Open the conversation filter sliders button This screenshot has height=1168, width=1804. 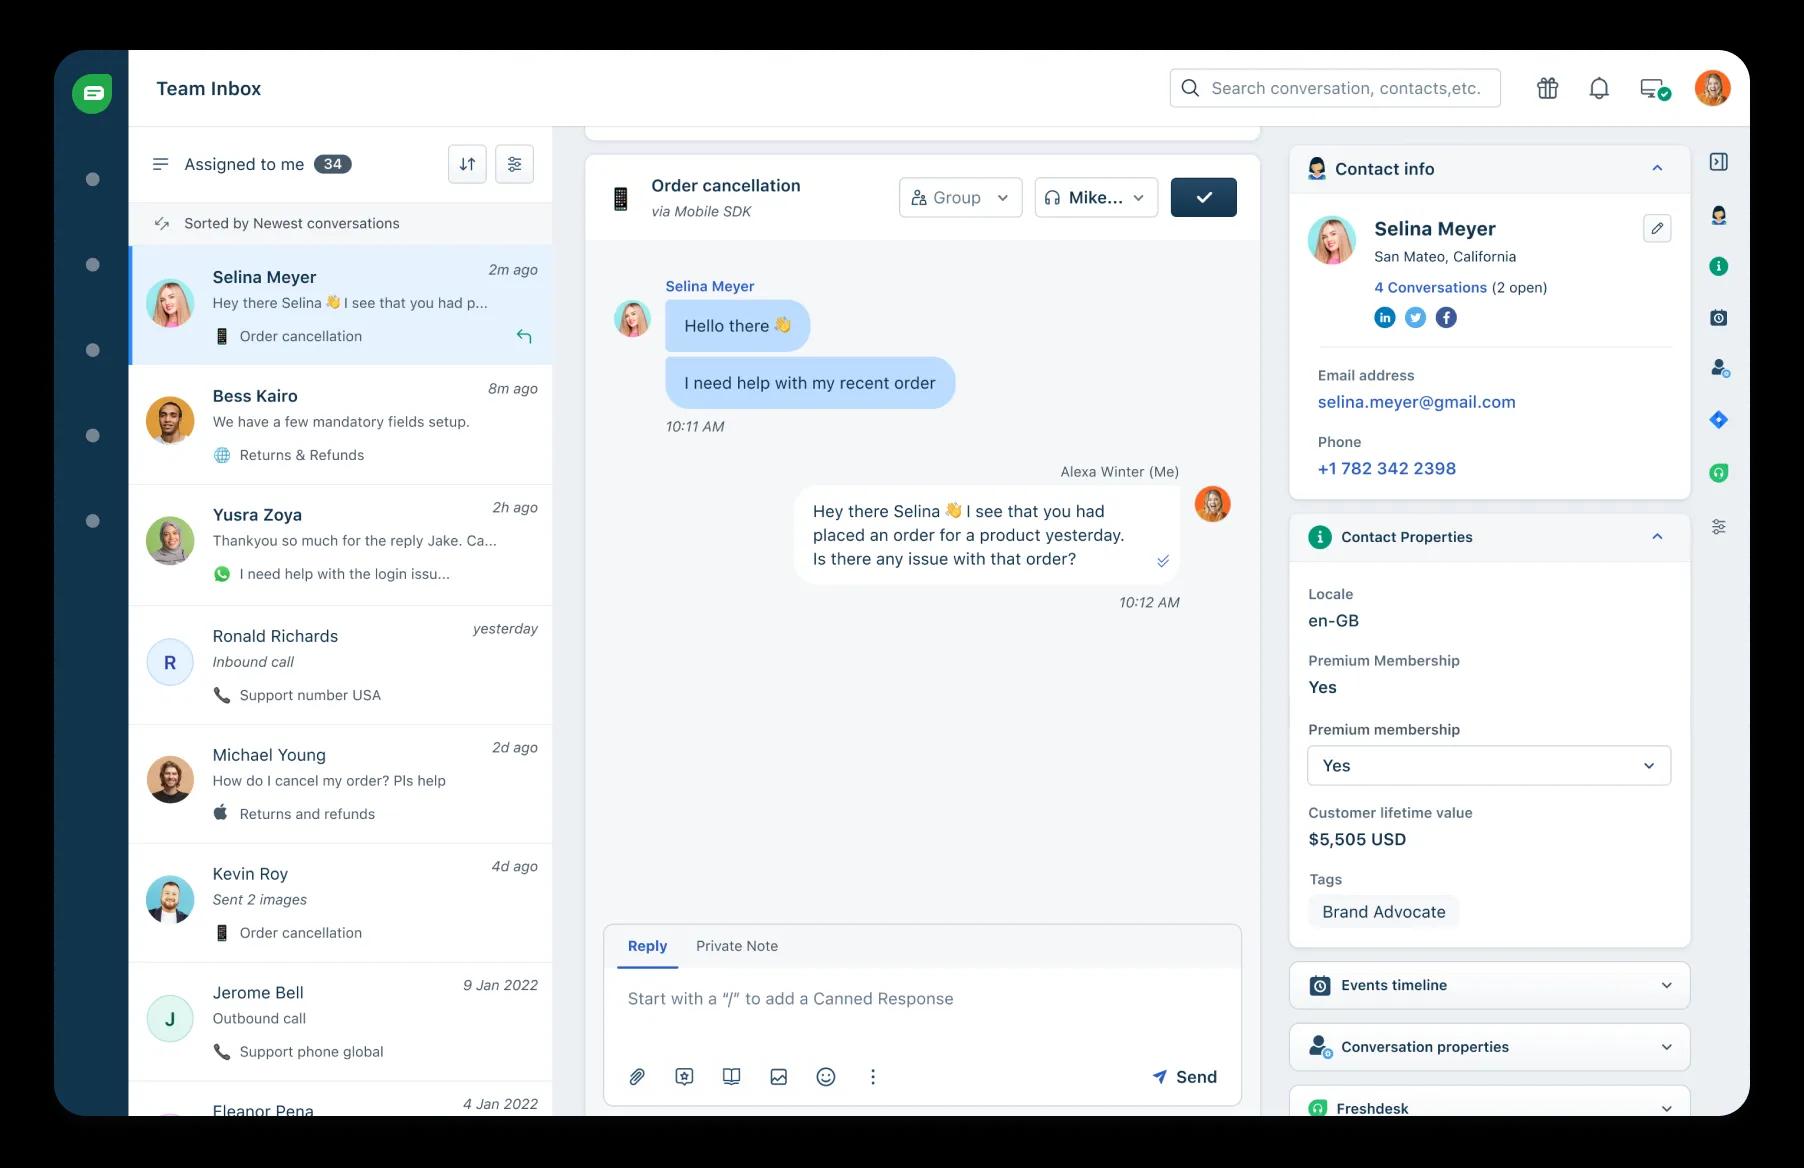514,164
